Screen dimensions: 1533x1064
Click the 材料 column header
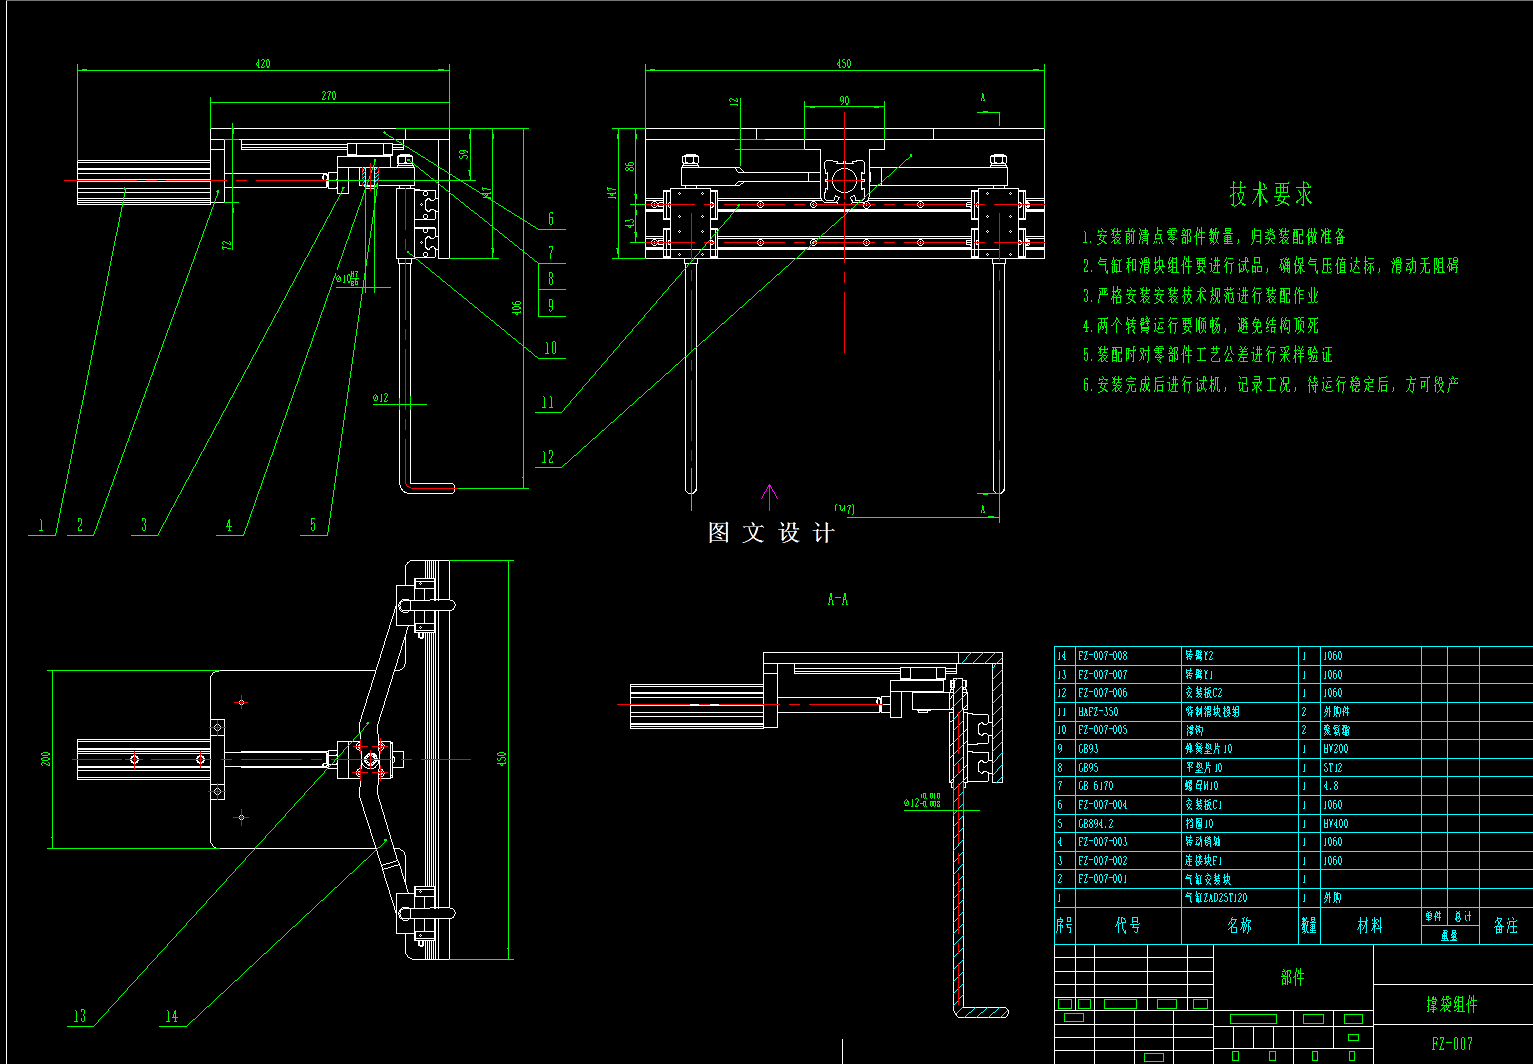click(x=1370, y=926)
